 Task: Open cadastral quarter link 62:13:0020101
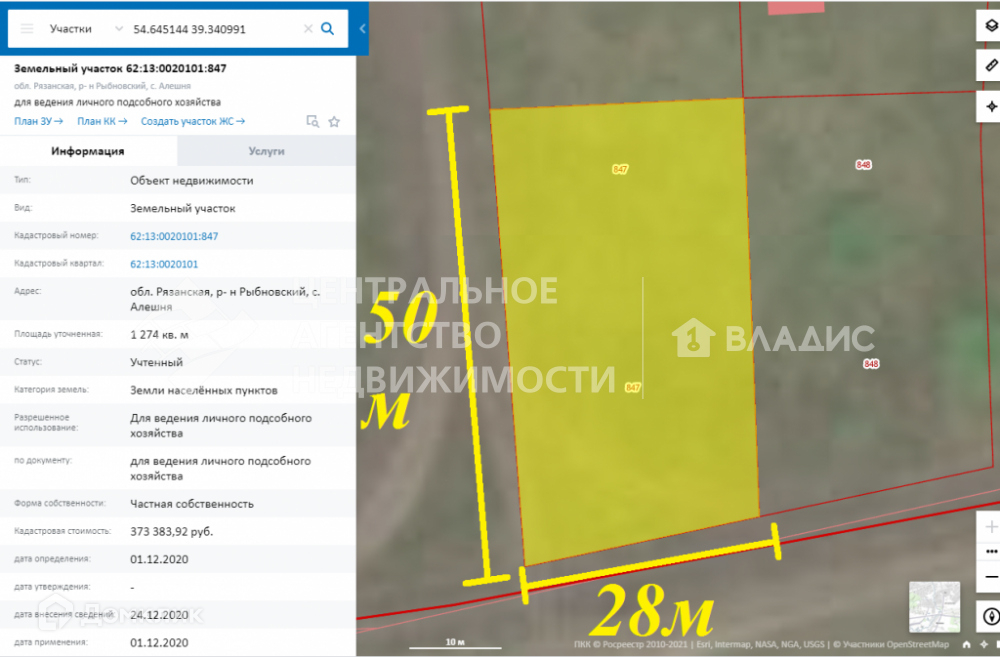coord(164,264)
